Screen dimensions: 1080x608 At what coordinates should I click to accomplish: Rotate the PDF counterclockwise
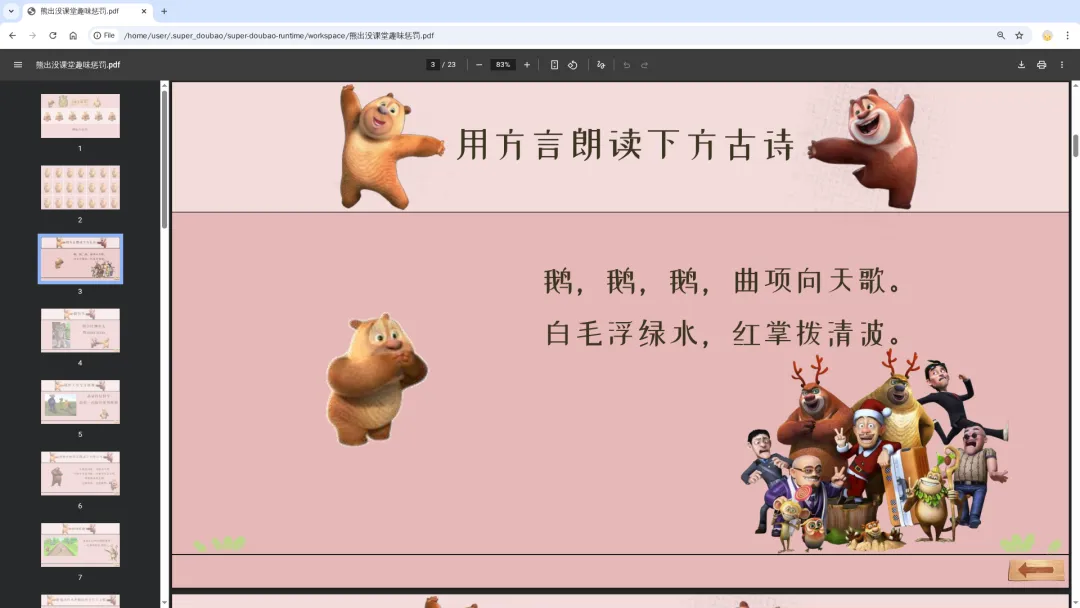click(572, 65)
